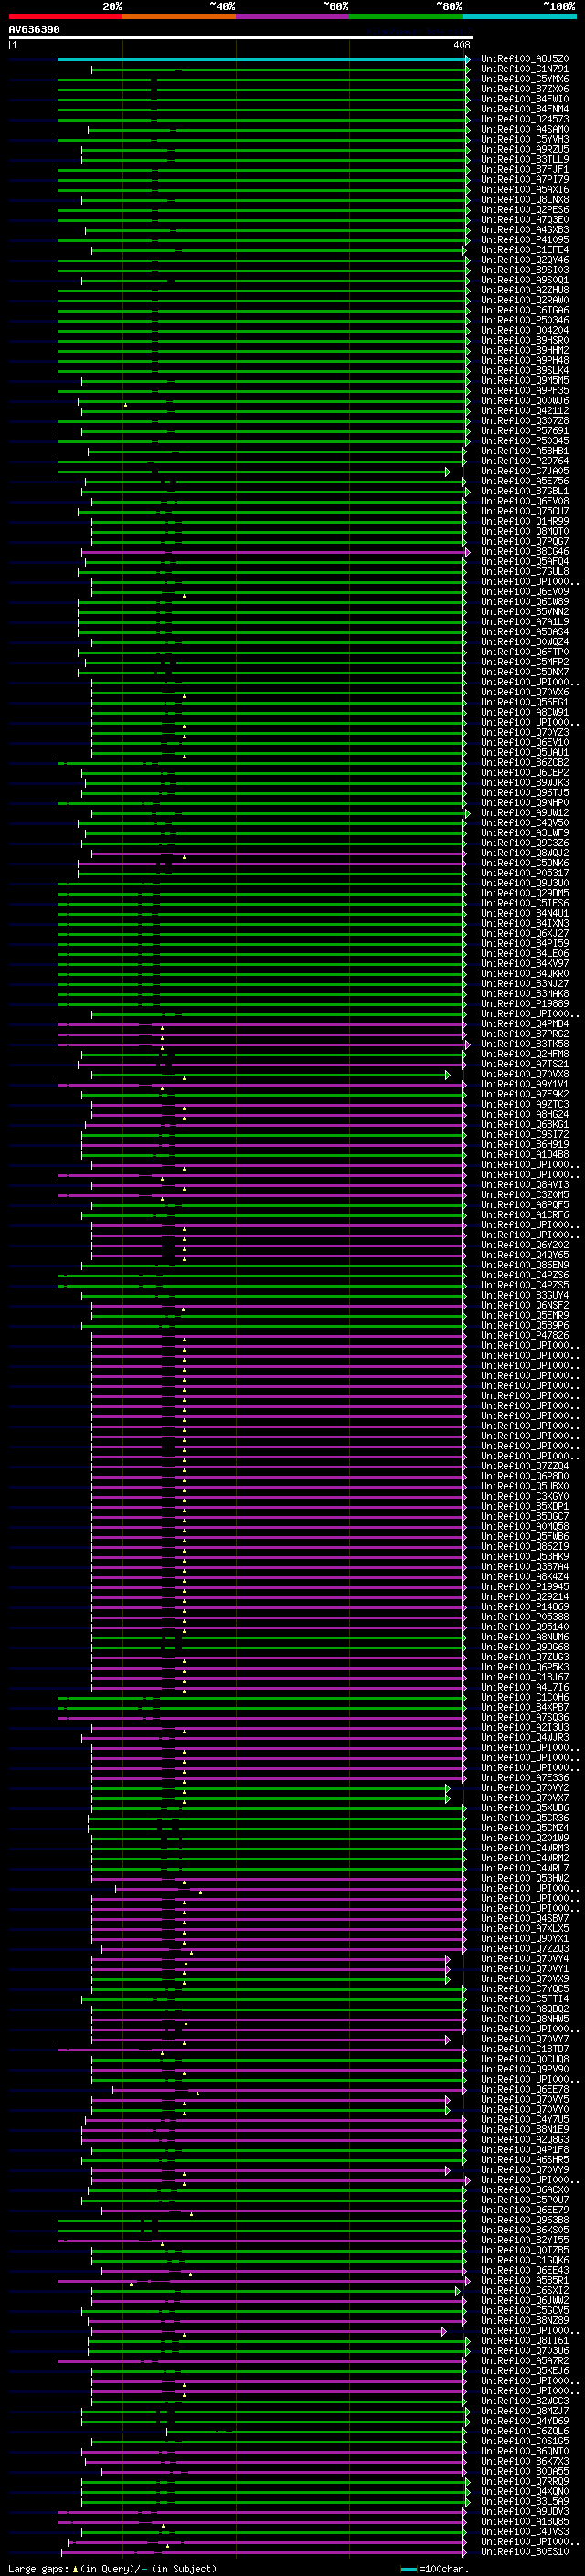
Task: Select hit label UniRef100_Q8LNX8
Action: point(525,200)
